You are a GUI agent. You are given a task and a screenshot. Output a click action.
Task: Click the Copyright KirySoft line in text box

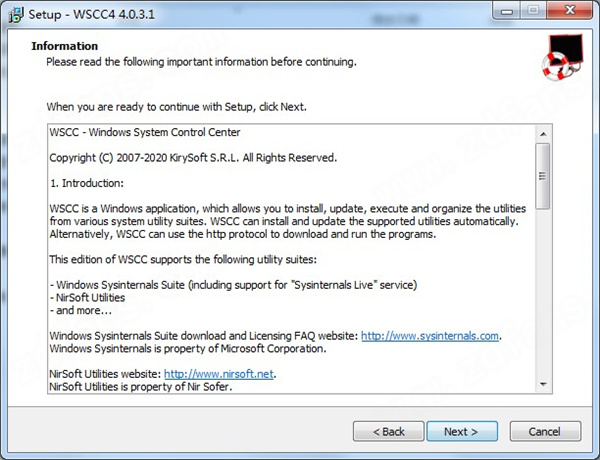(x=193, y=158)
